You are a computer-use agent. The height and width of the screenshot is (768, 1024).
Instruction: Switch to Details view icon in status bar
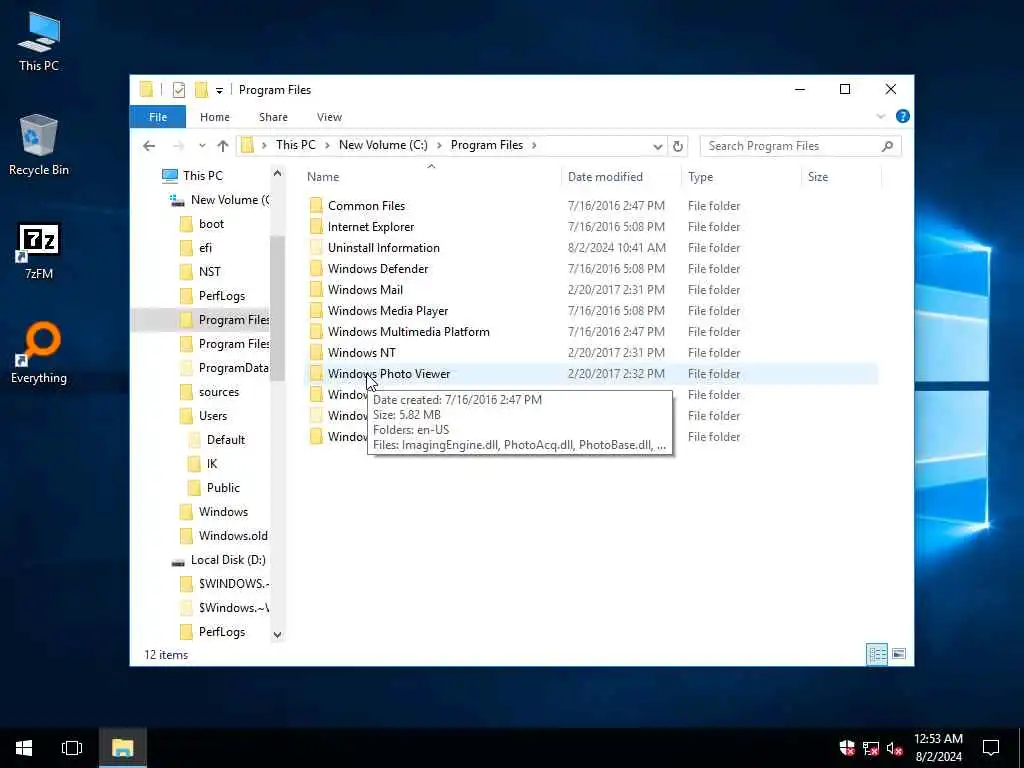pyautogui.click(x=876, y=654)
